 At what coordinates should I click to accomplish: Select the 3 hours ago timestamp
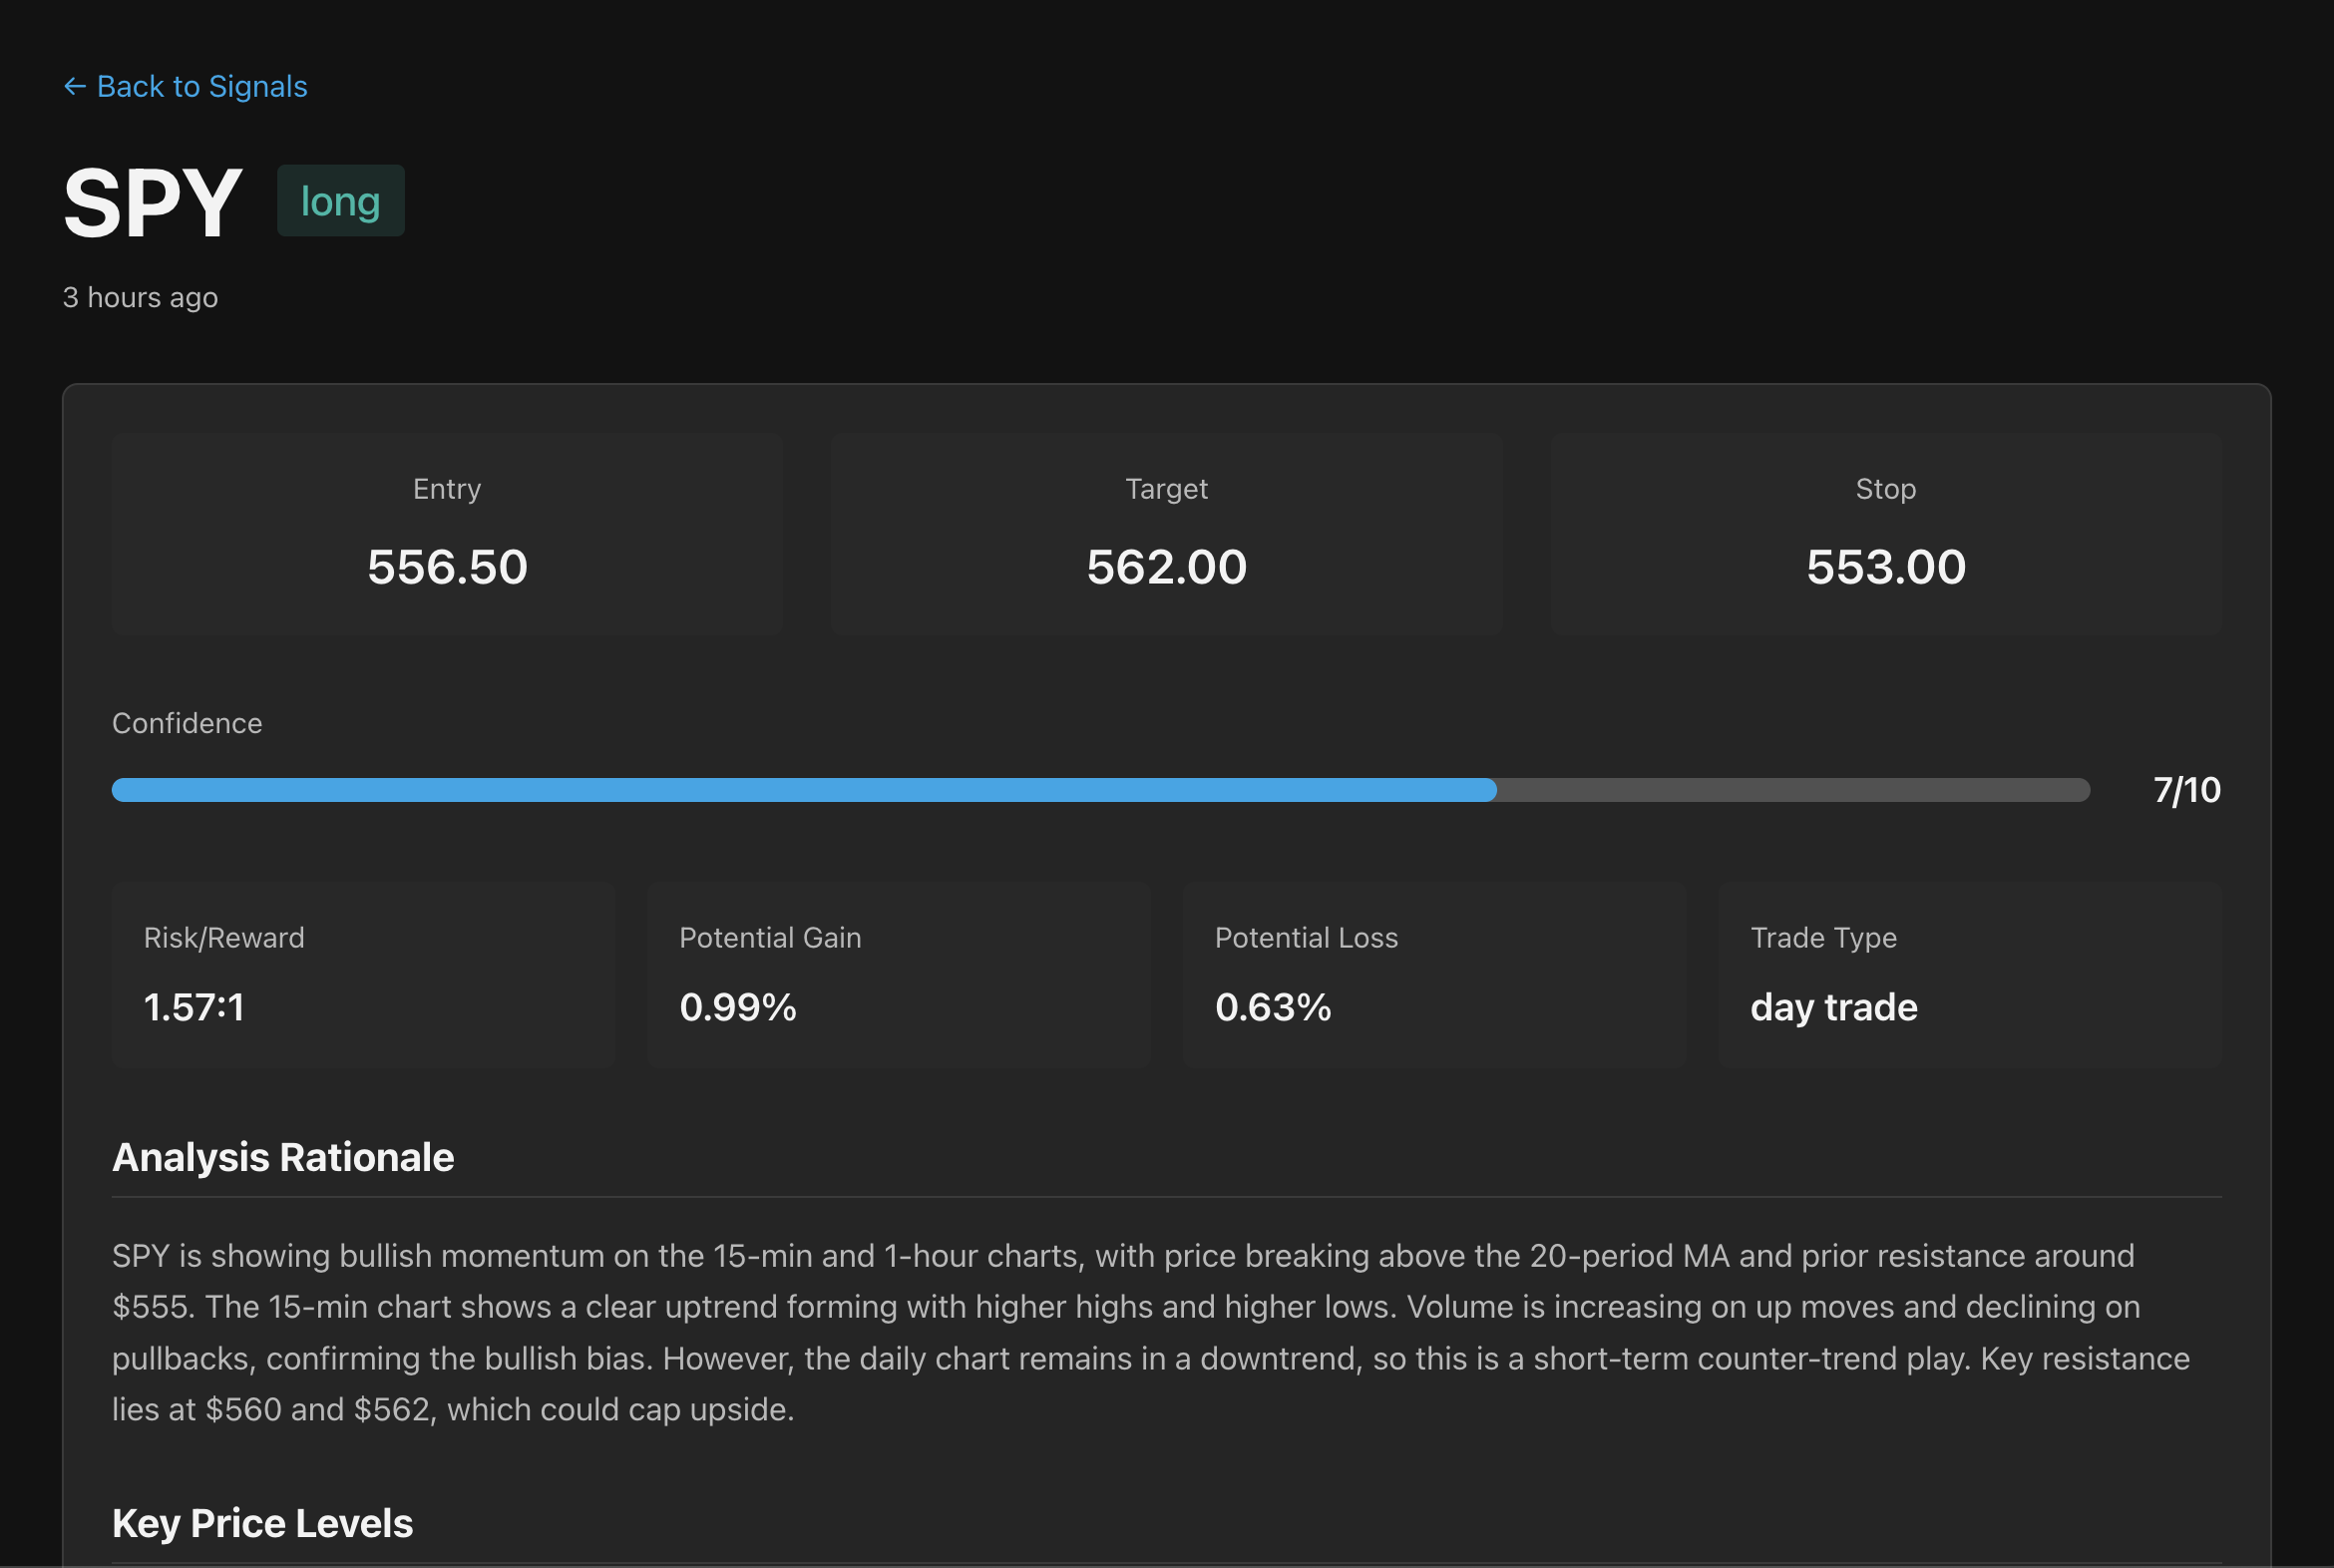[x=140, y=297]
